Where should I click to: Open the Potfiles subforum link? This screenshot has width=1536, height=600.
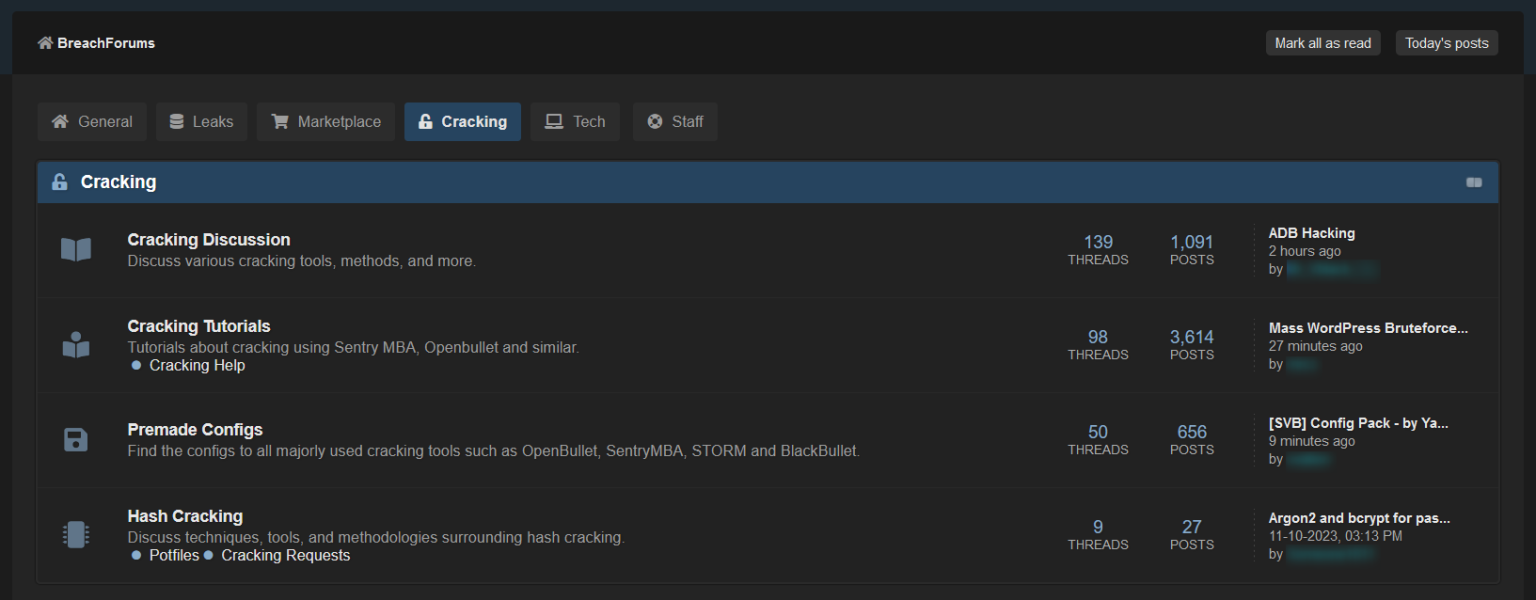coord(174,555)
